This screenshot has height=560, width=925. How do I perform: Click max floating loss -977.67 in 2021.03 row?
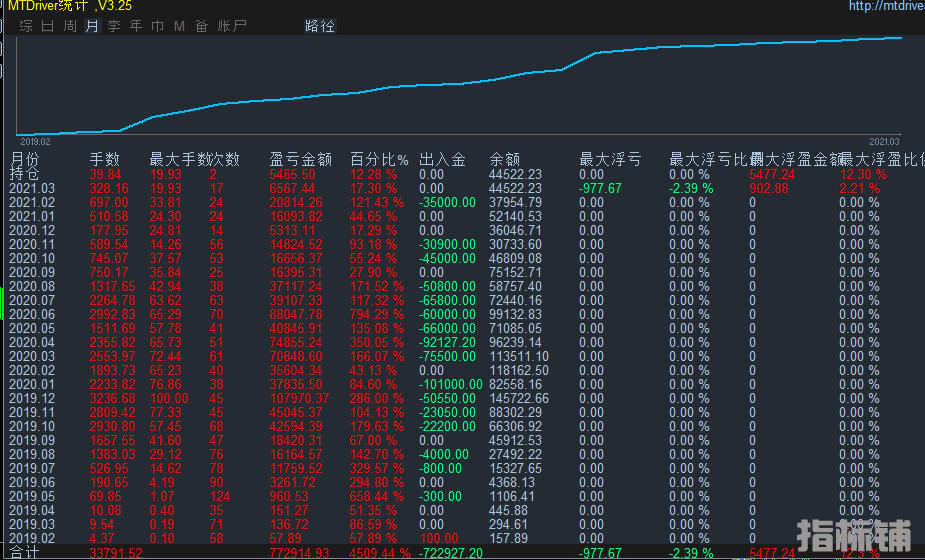click(600, 188)
